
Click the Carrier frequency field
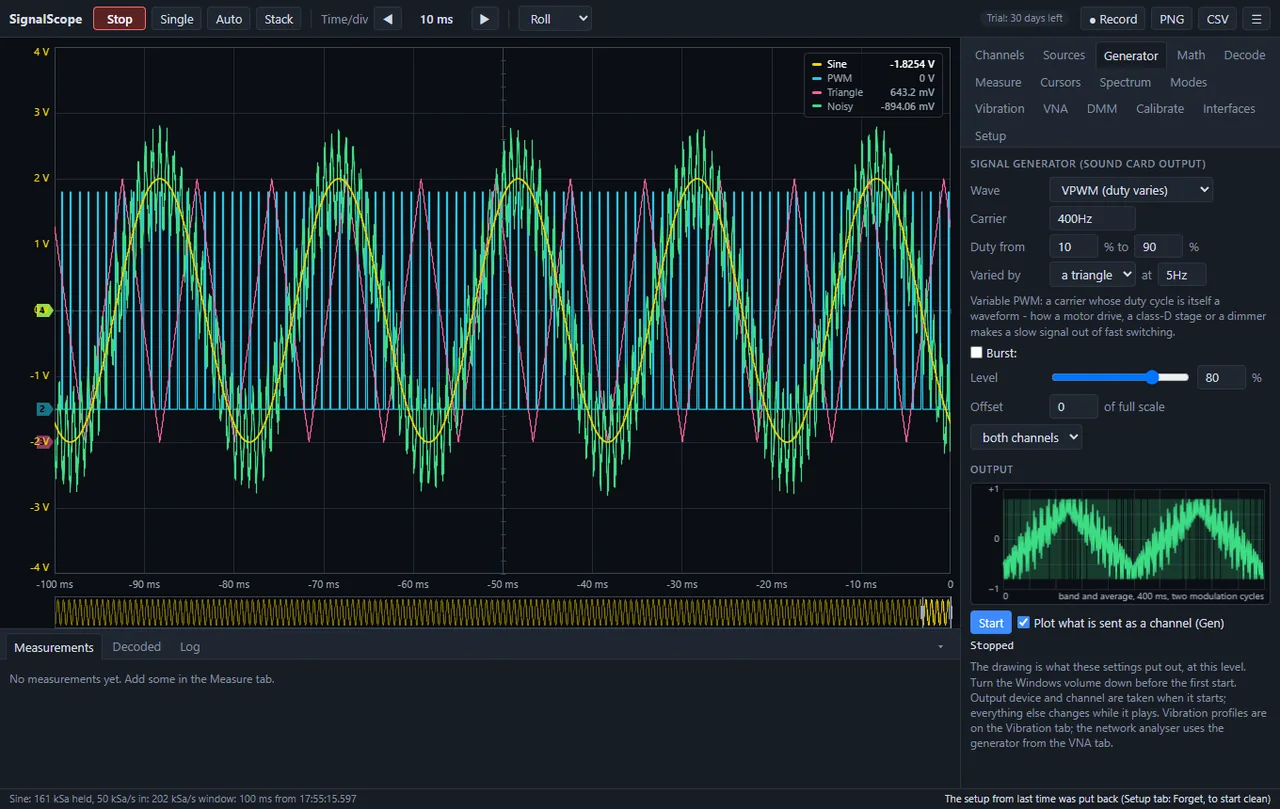click(1092, 219)
